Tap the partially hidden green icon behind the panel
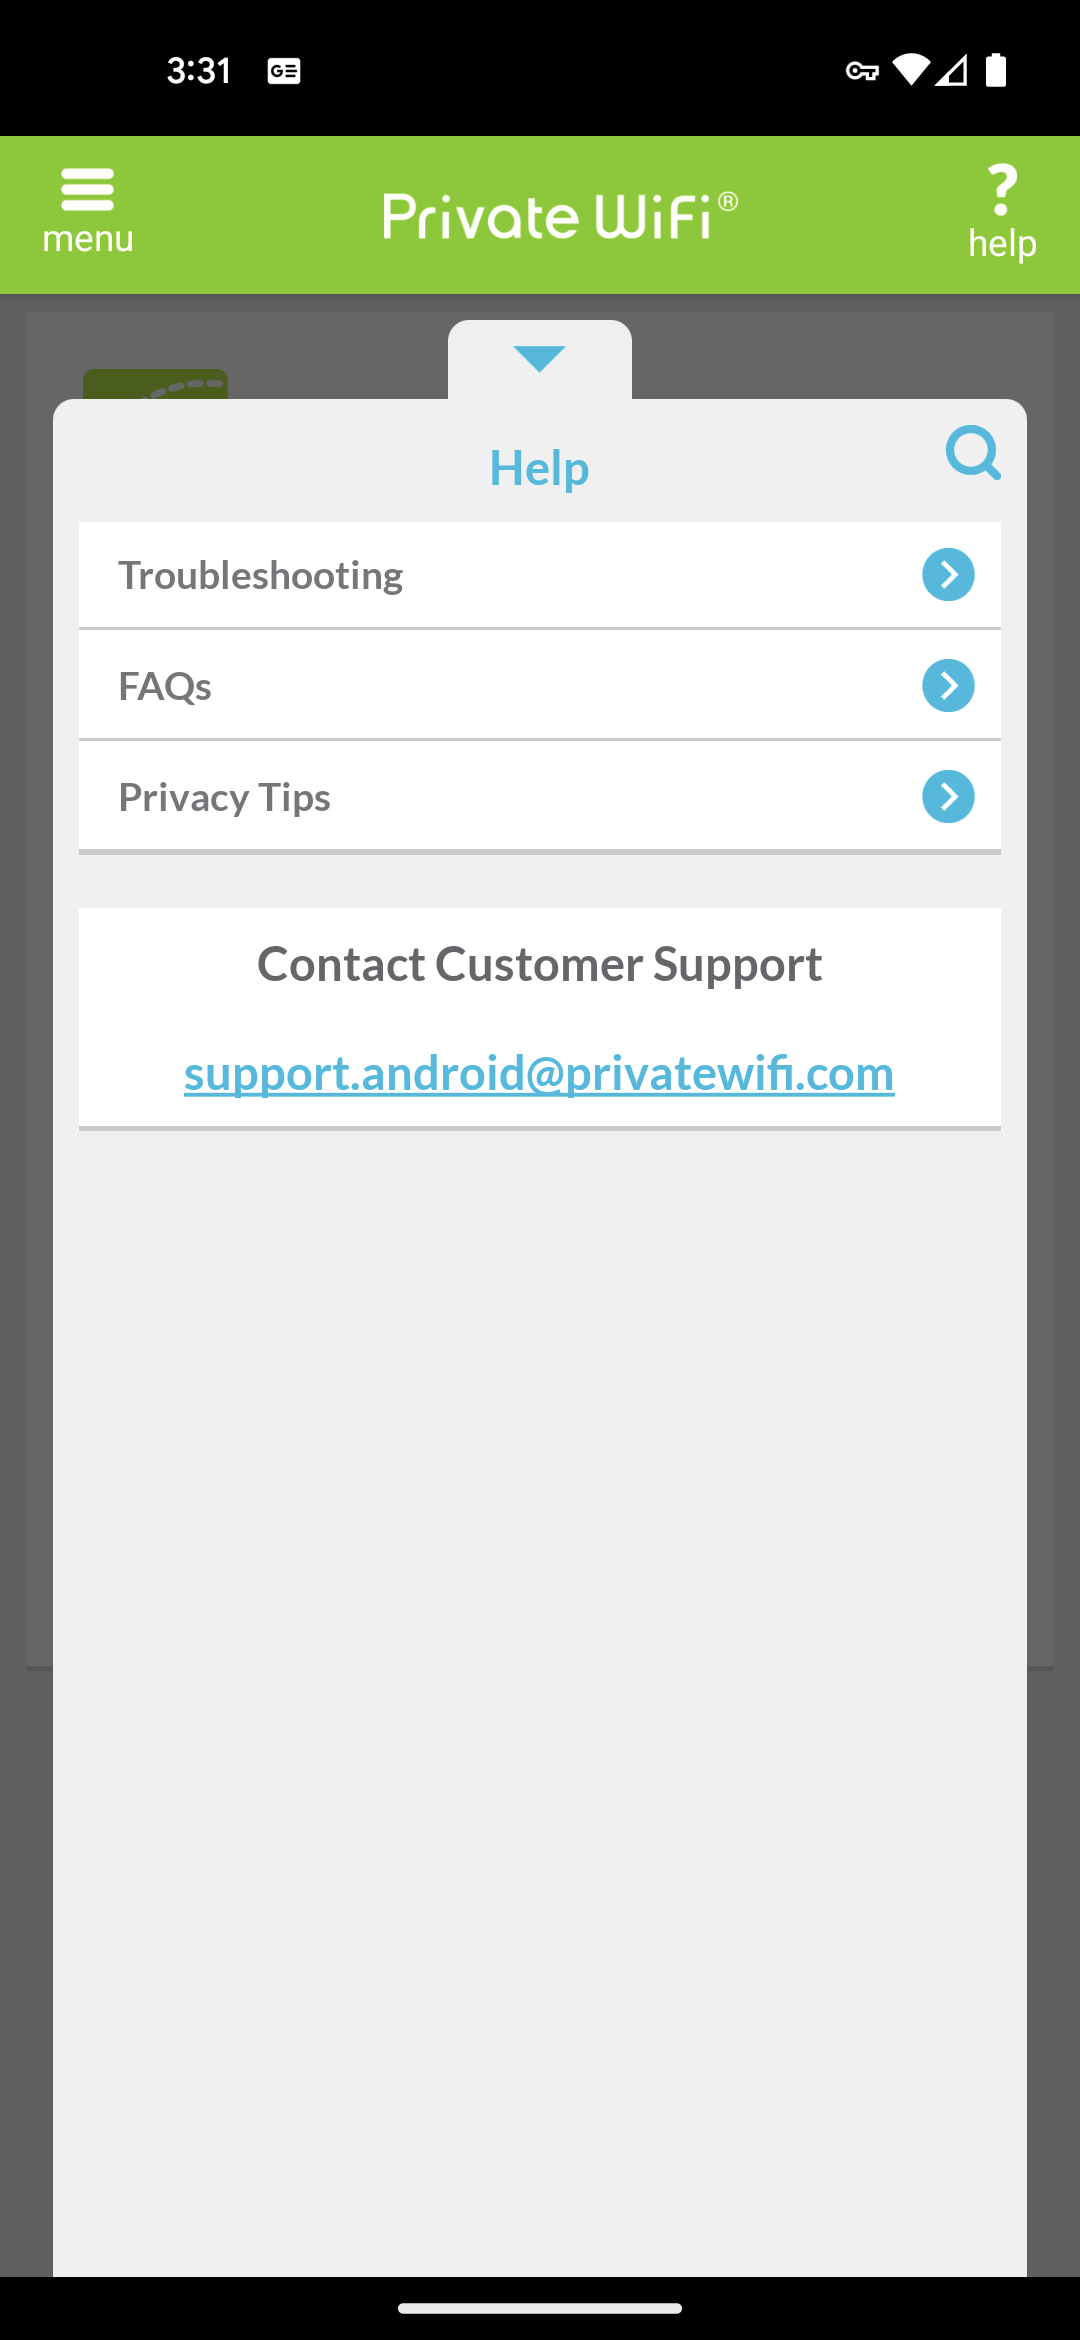Viewport: 1080px width, 2340px height. click(155, 384)
